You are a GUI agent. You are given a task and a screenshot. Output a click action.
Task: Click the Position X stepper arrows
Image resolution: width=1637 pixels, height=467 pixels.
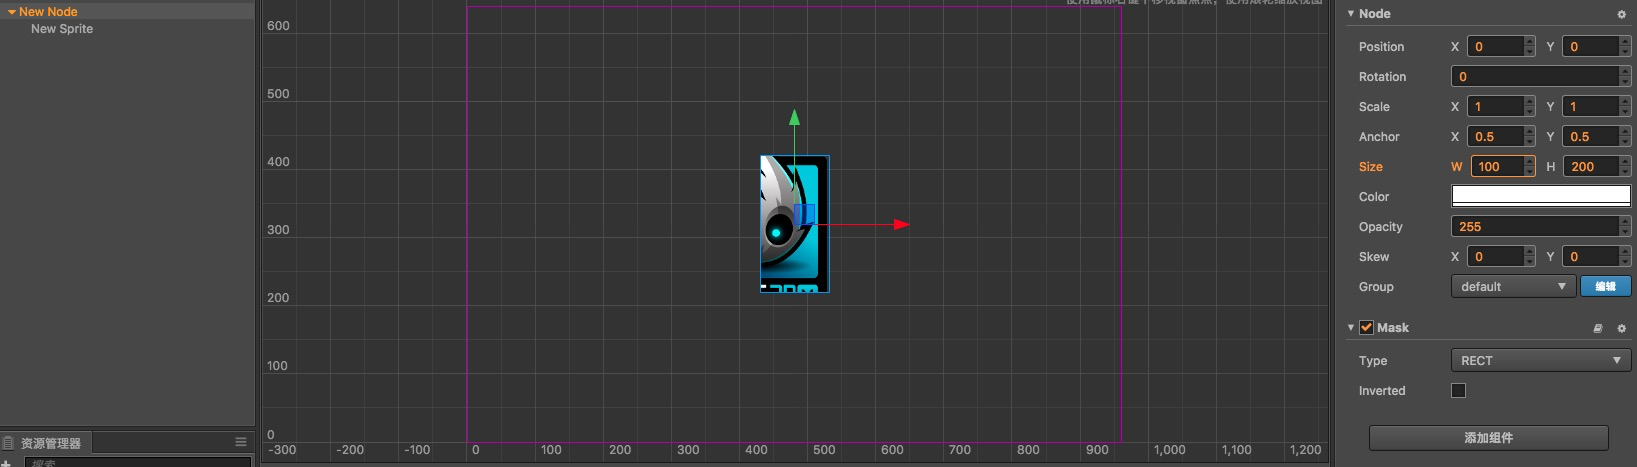click(1530, 47)
